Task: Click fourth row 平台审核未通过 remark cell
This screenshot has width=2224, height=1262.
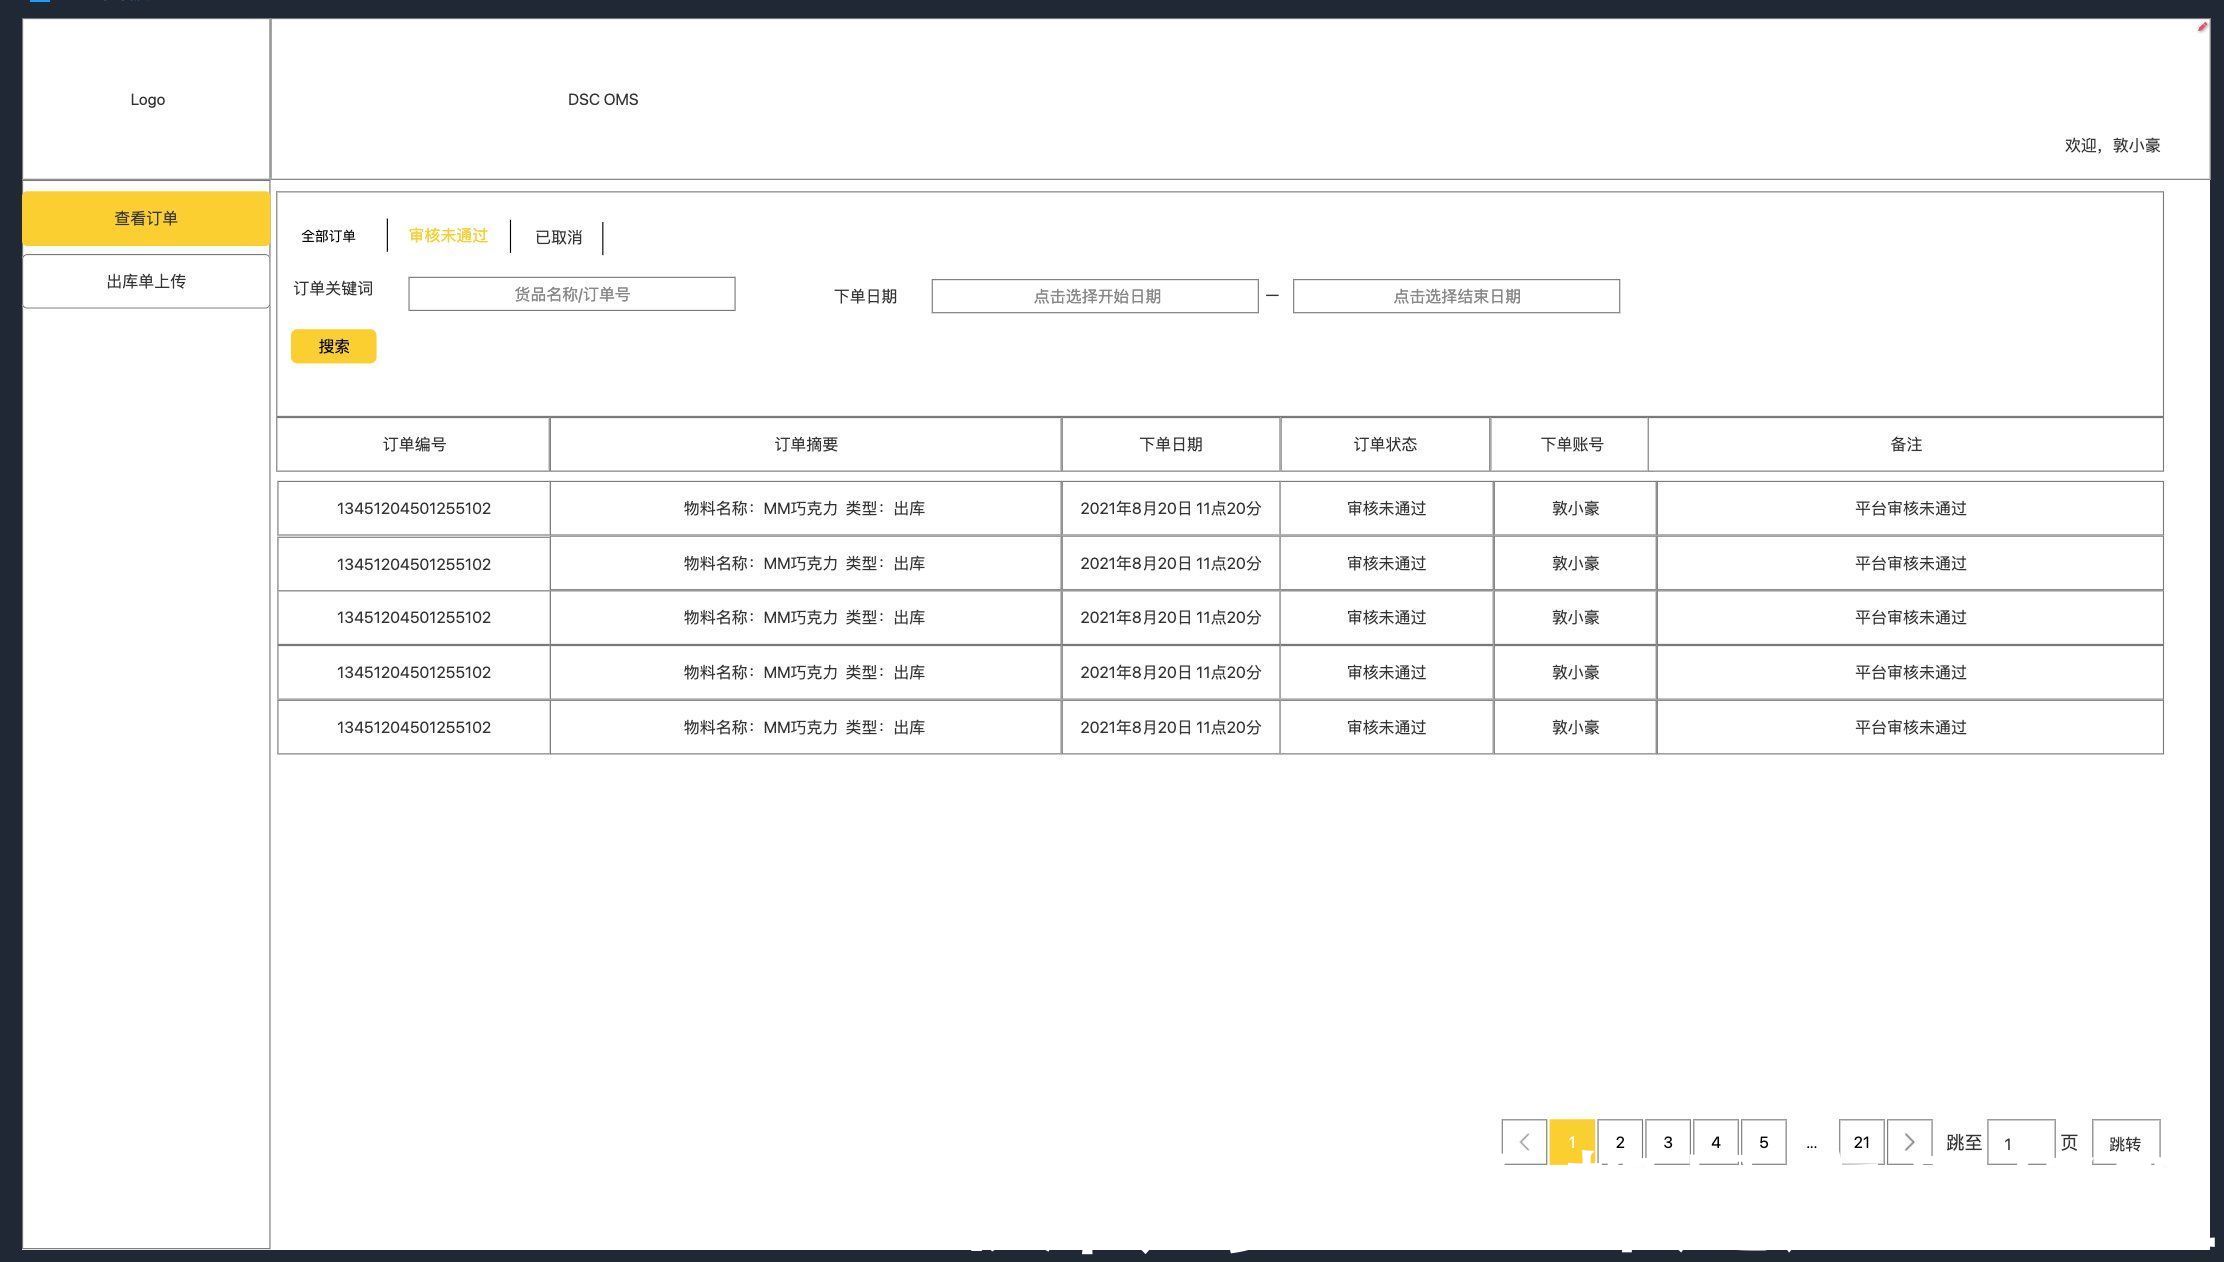Action: [x=1910, y=672]
